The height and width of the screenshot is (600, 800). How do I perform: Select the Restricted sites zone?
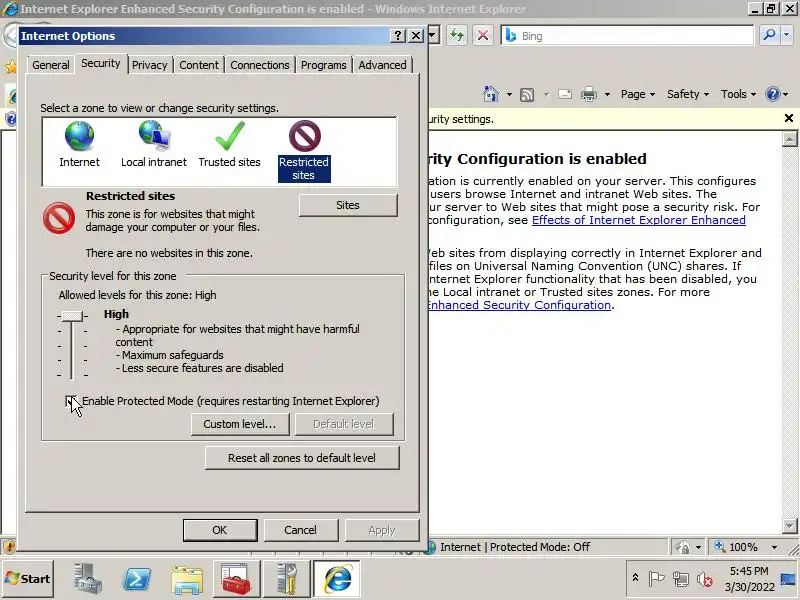coord(304,151)
